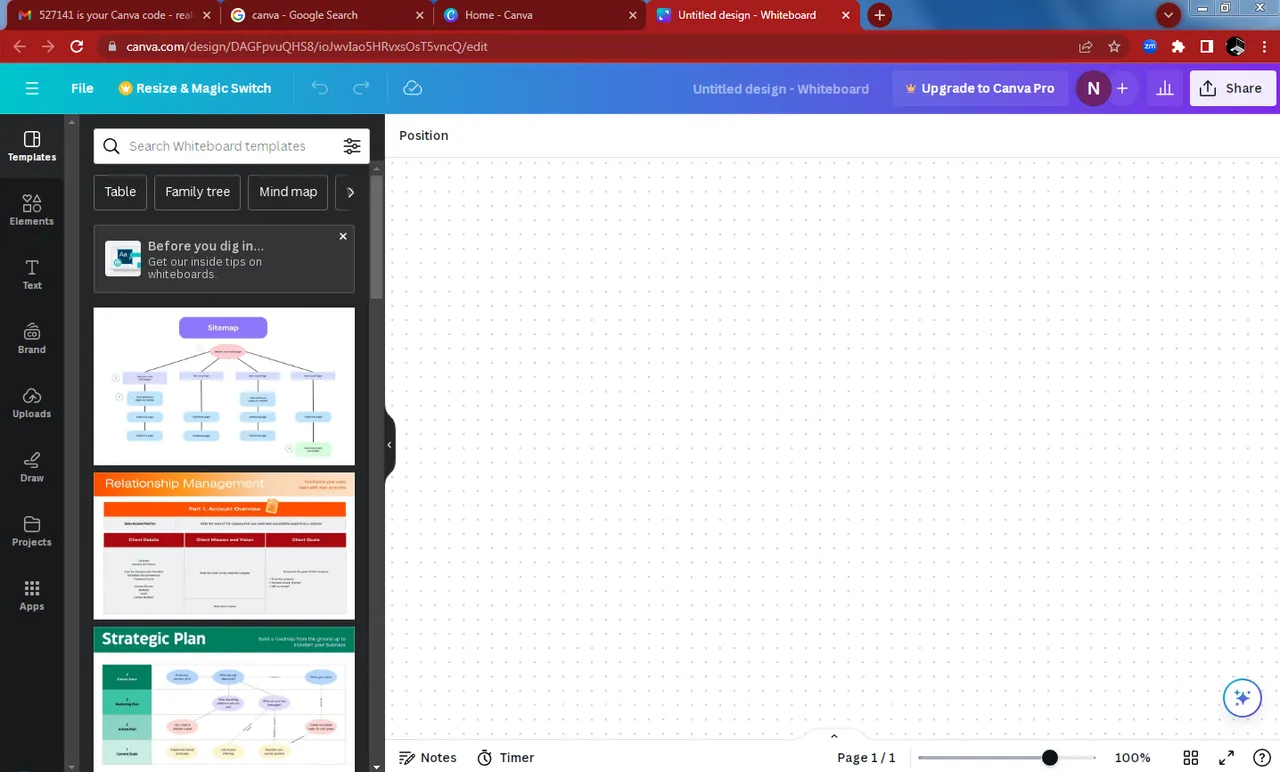The image size is (1280, 772).
Task: Open the Brand side tab
Action: pyautogui.click(x=32, y=338)
